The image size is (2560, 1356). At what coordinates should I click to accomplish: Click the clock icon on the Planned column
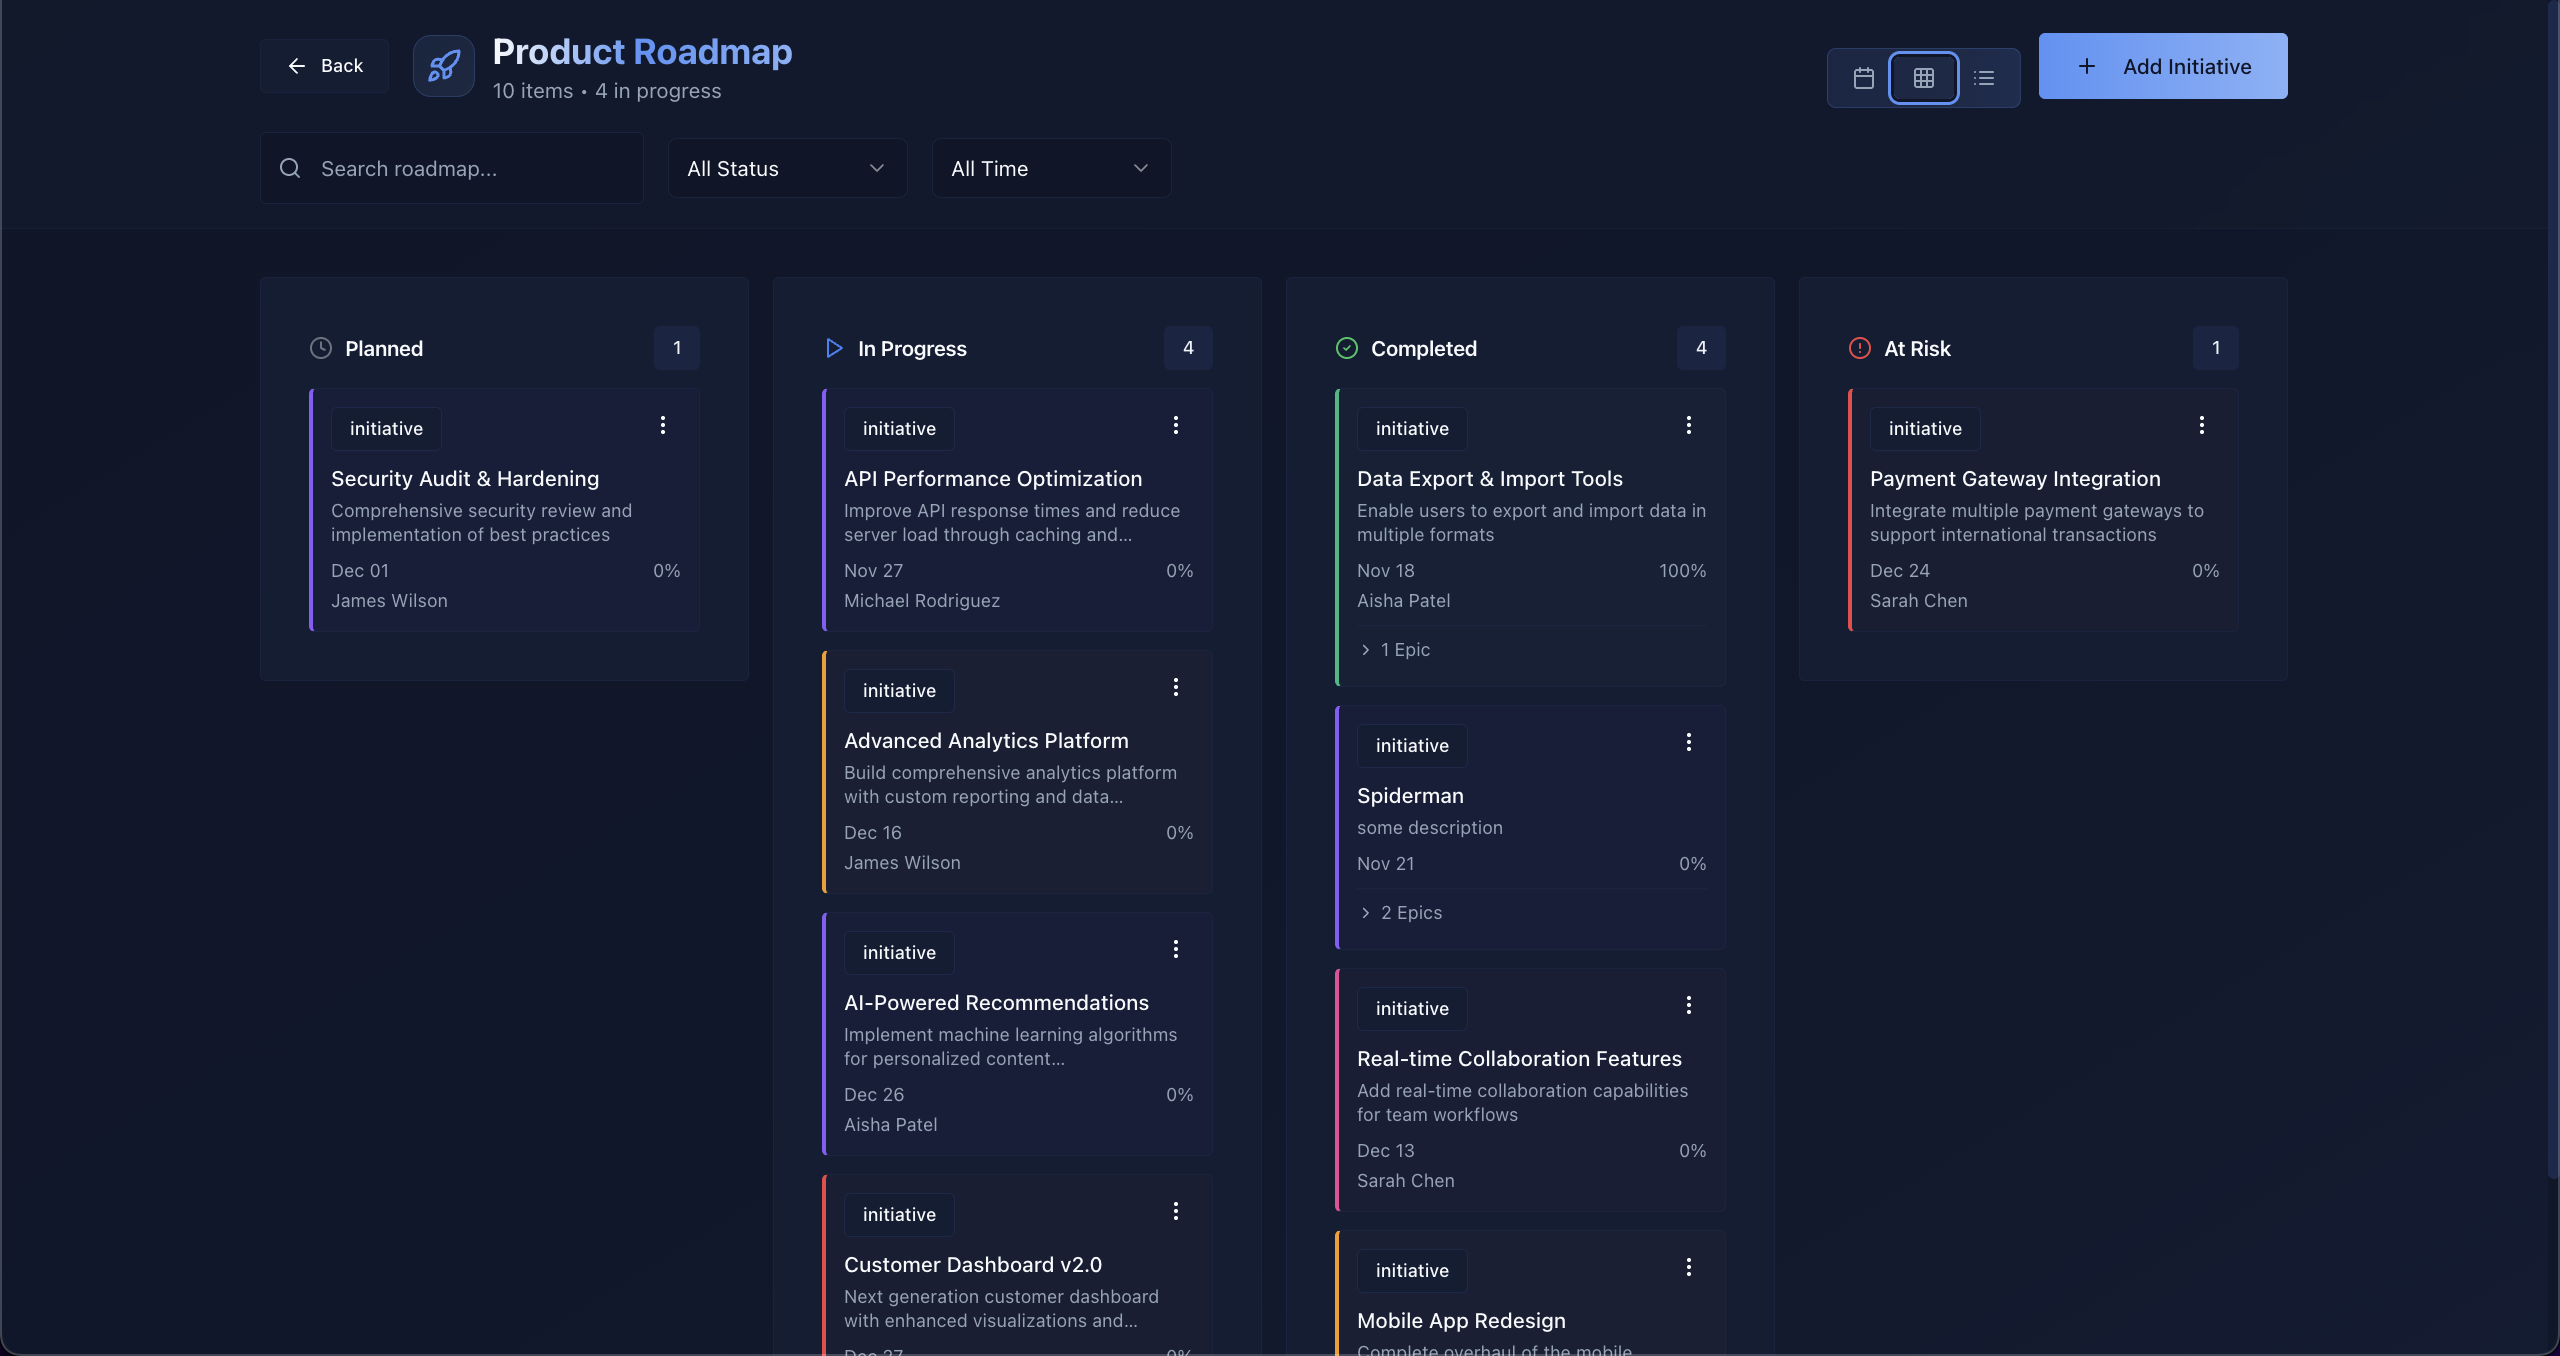319,348
